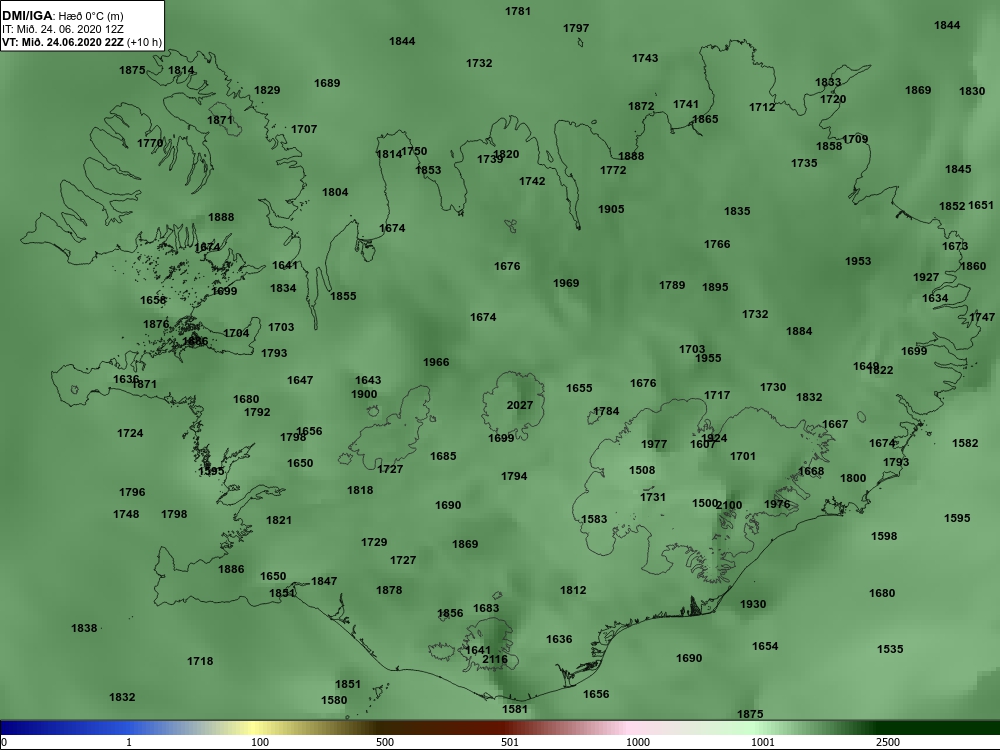1000x750 pixels.
Task: Select the map value 1712
Action: tap(762, 107)
